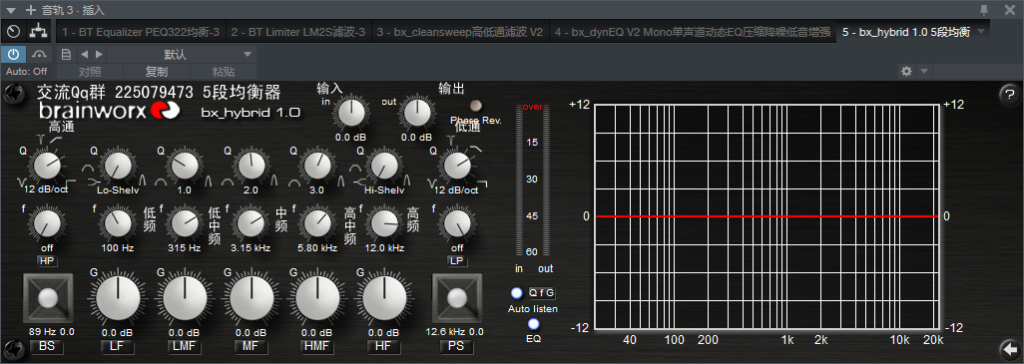Go to the next preset arrow
This screenshot has width=1024, height=364.
(99, 54)
